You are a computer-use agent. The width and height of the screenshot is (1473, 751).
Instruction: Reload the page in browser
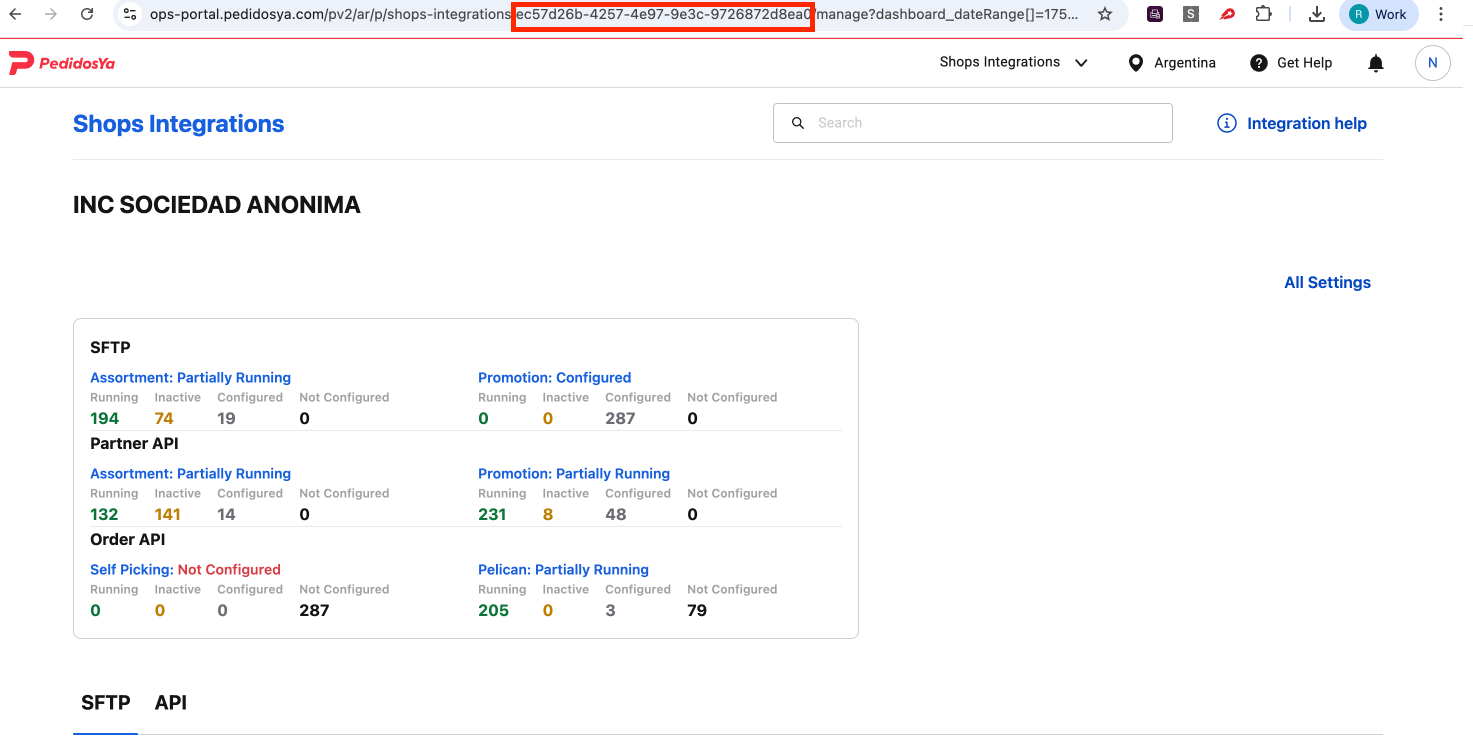point(87,14)
